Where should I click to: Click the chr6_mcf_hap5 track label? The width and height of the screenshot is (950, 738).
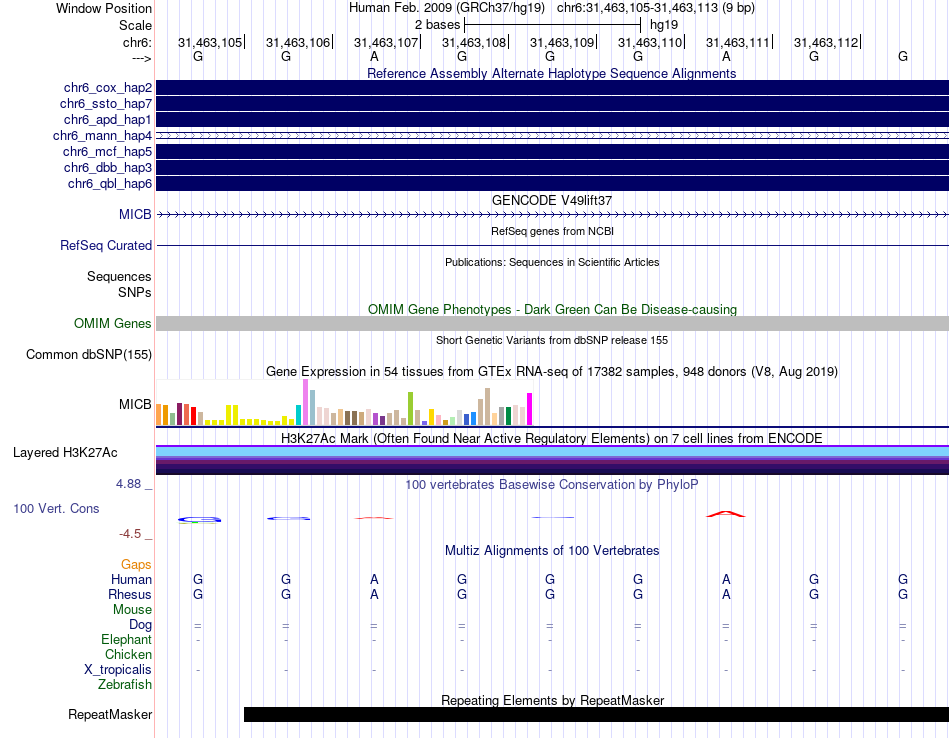107,151
